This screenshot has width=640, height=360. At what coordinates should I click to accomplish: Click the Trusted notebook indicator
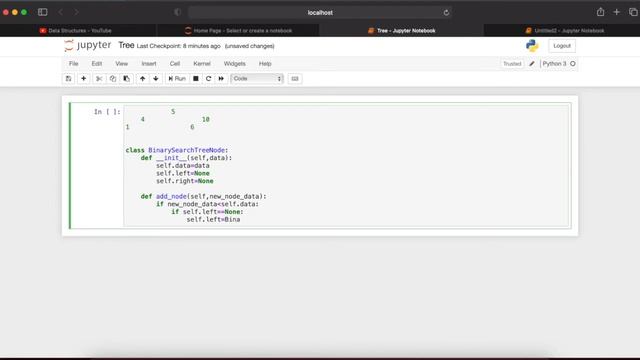[x=512, y=64]
